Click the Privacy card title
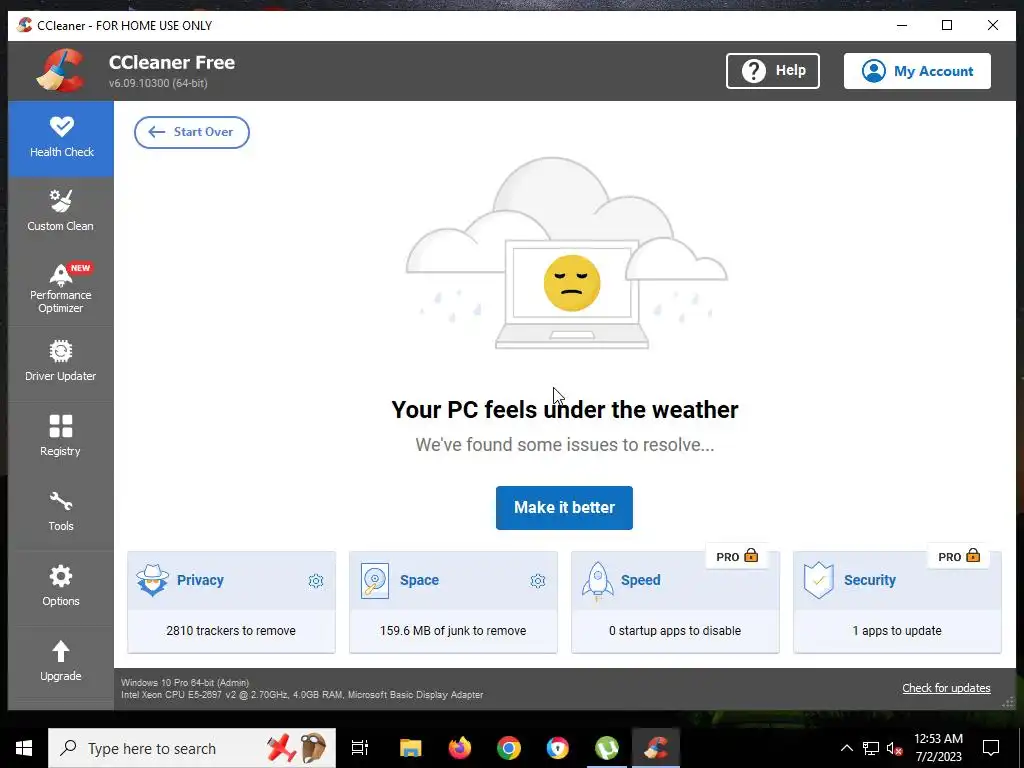Viewport: 1024px width, 768px height. [200, 580]
